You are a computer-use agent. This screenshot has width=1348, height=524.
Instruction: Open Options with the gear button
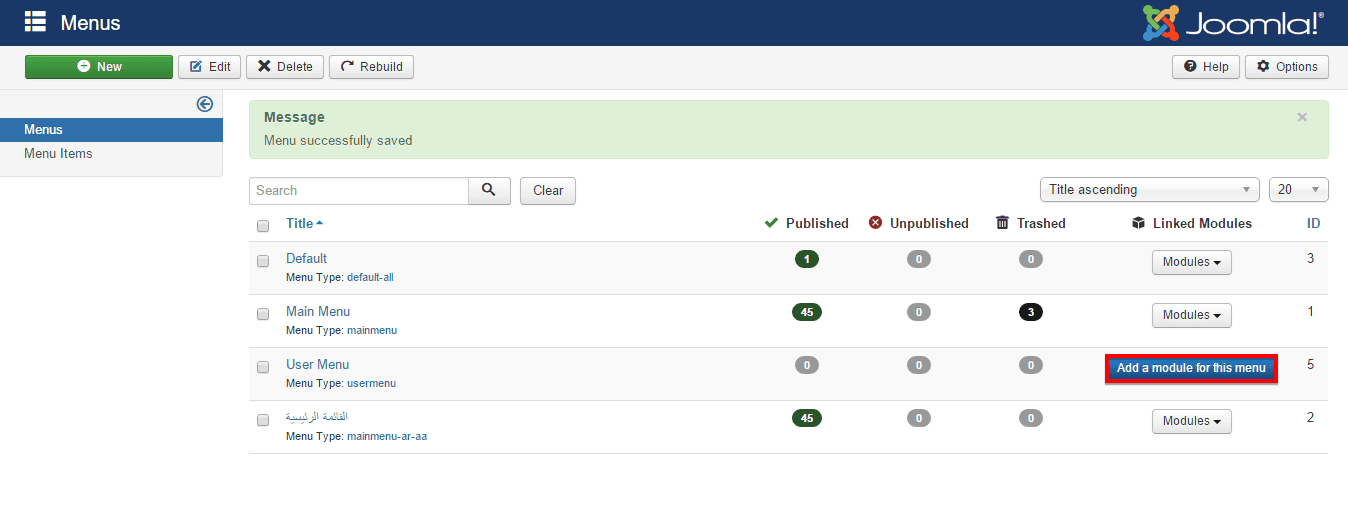coord(1287,67)
